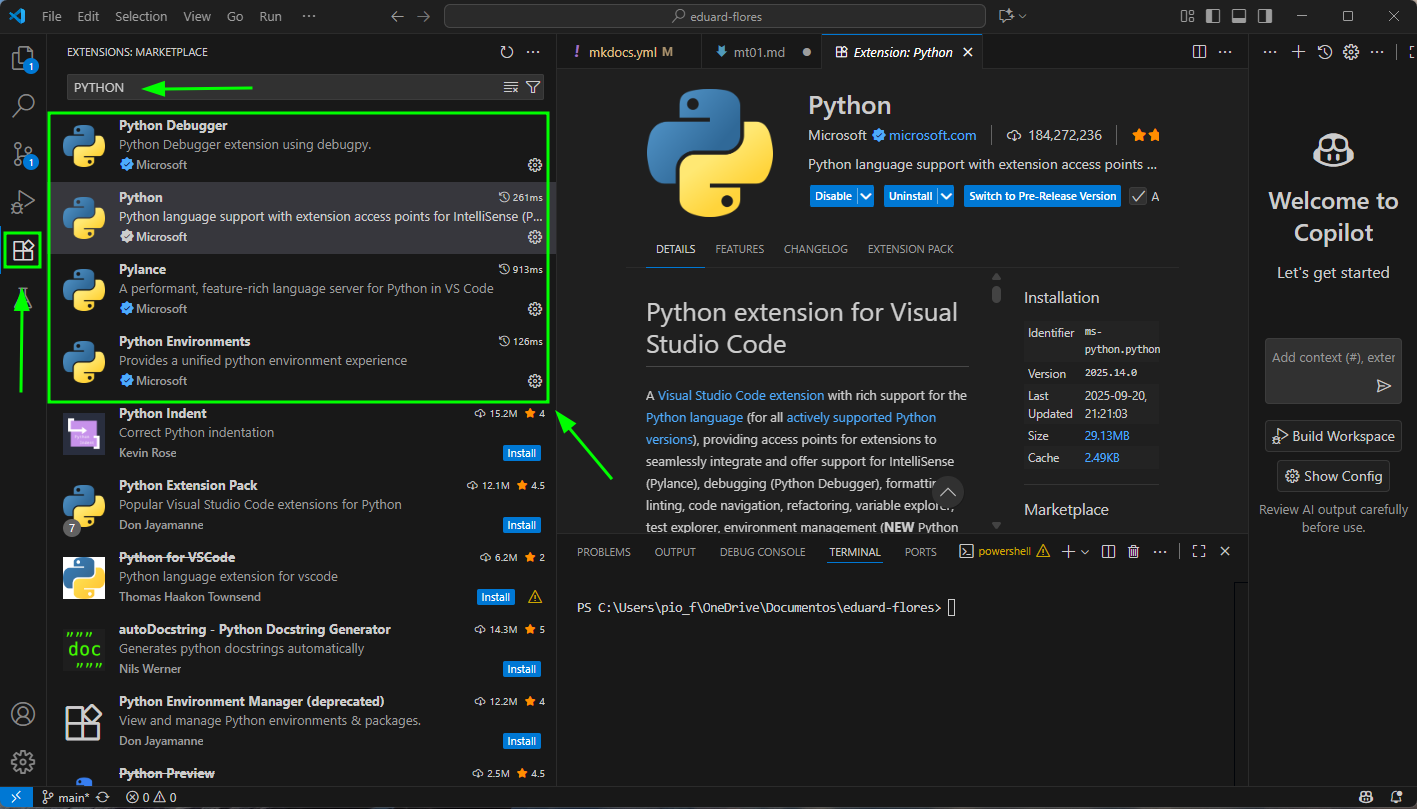The image size is (1417, 809).
Task: Expand the Disable button dropdown arrow
Action: [x=866, y=196]
